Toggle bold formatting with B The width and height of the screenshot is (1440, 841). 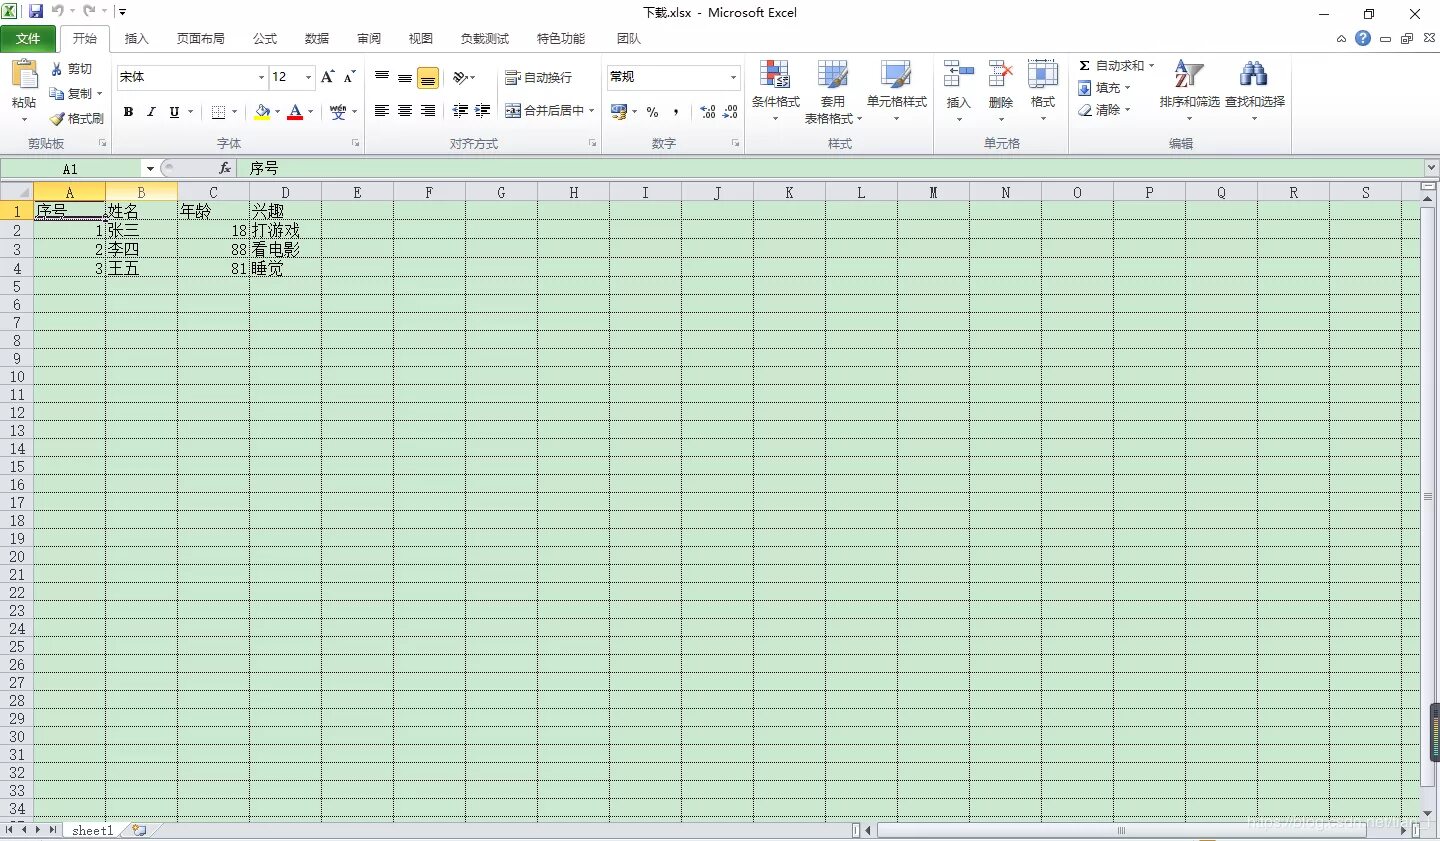[x=128, y=112]
